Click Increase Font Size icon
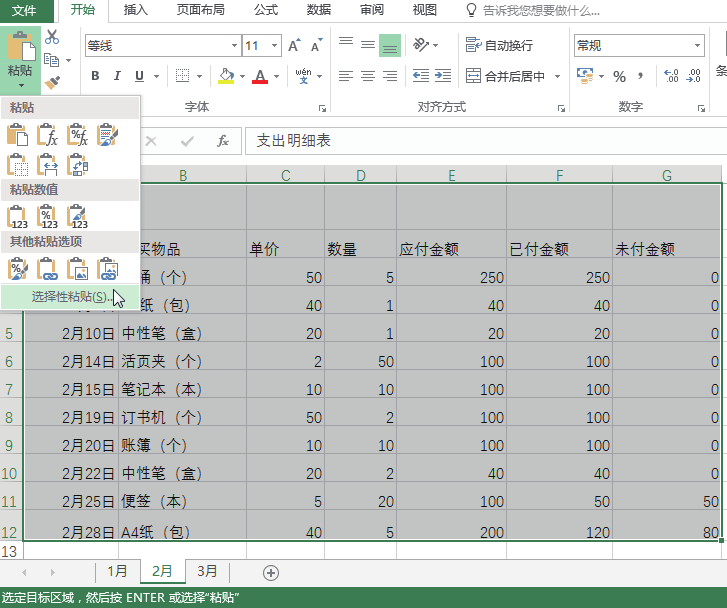 (294, 45)
